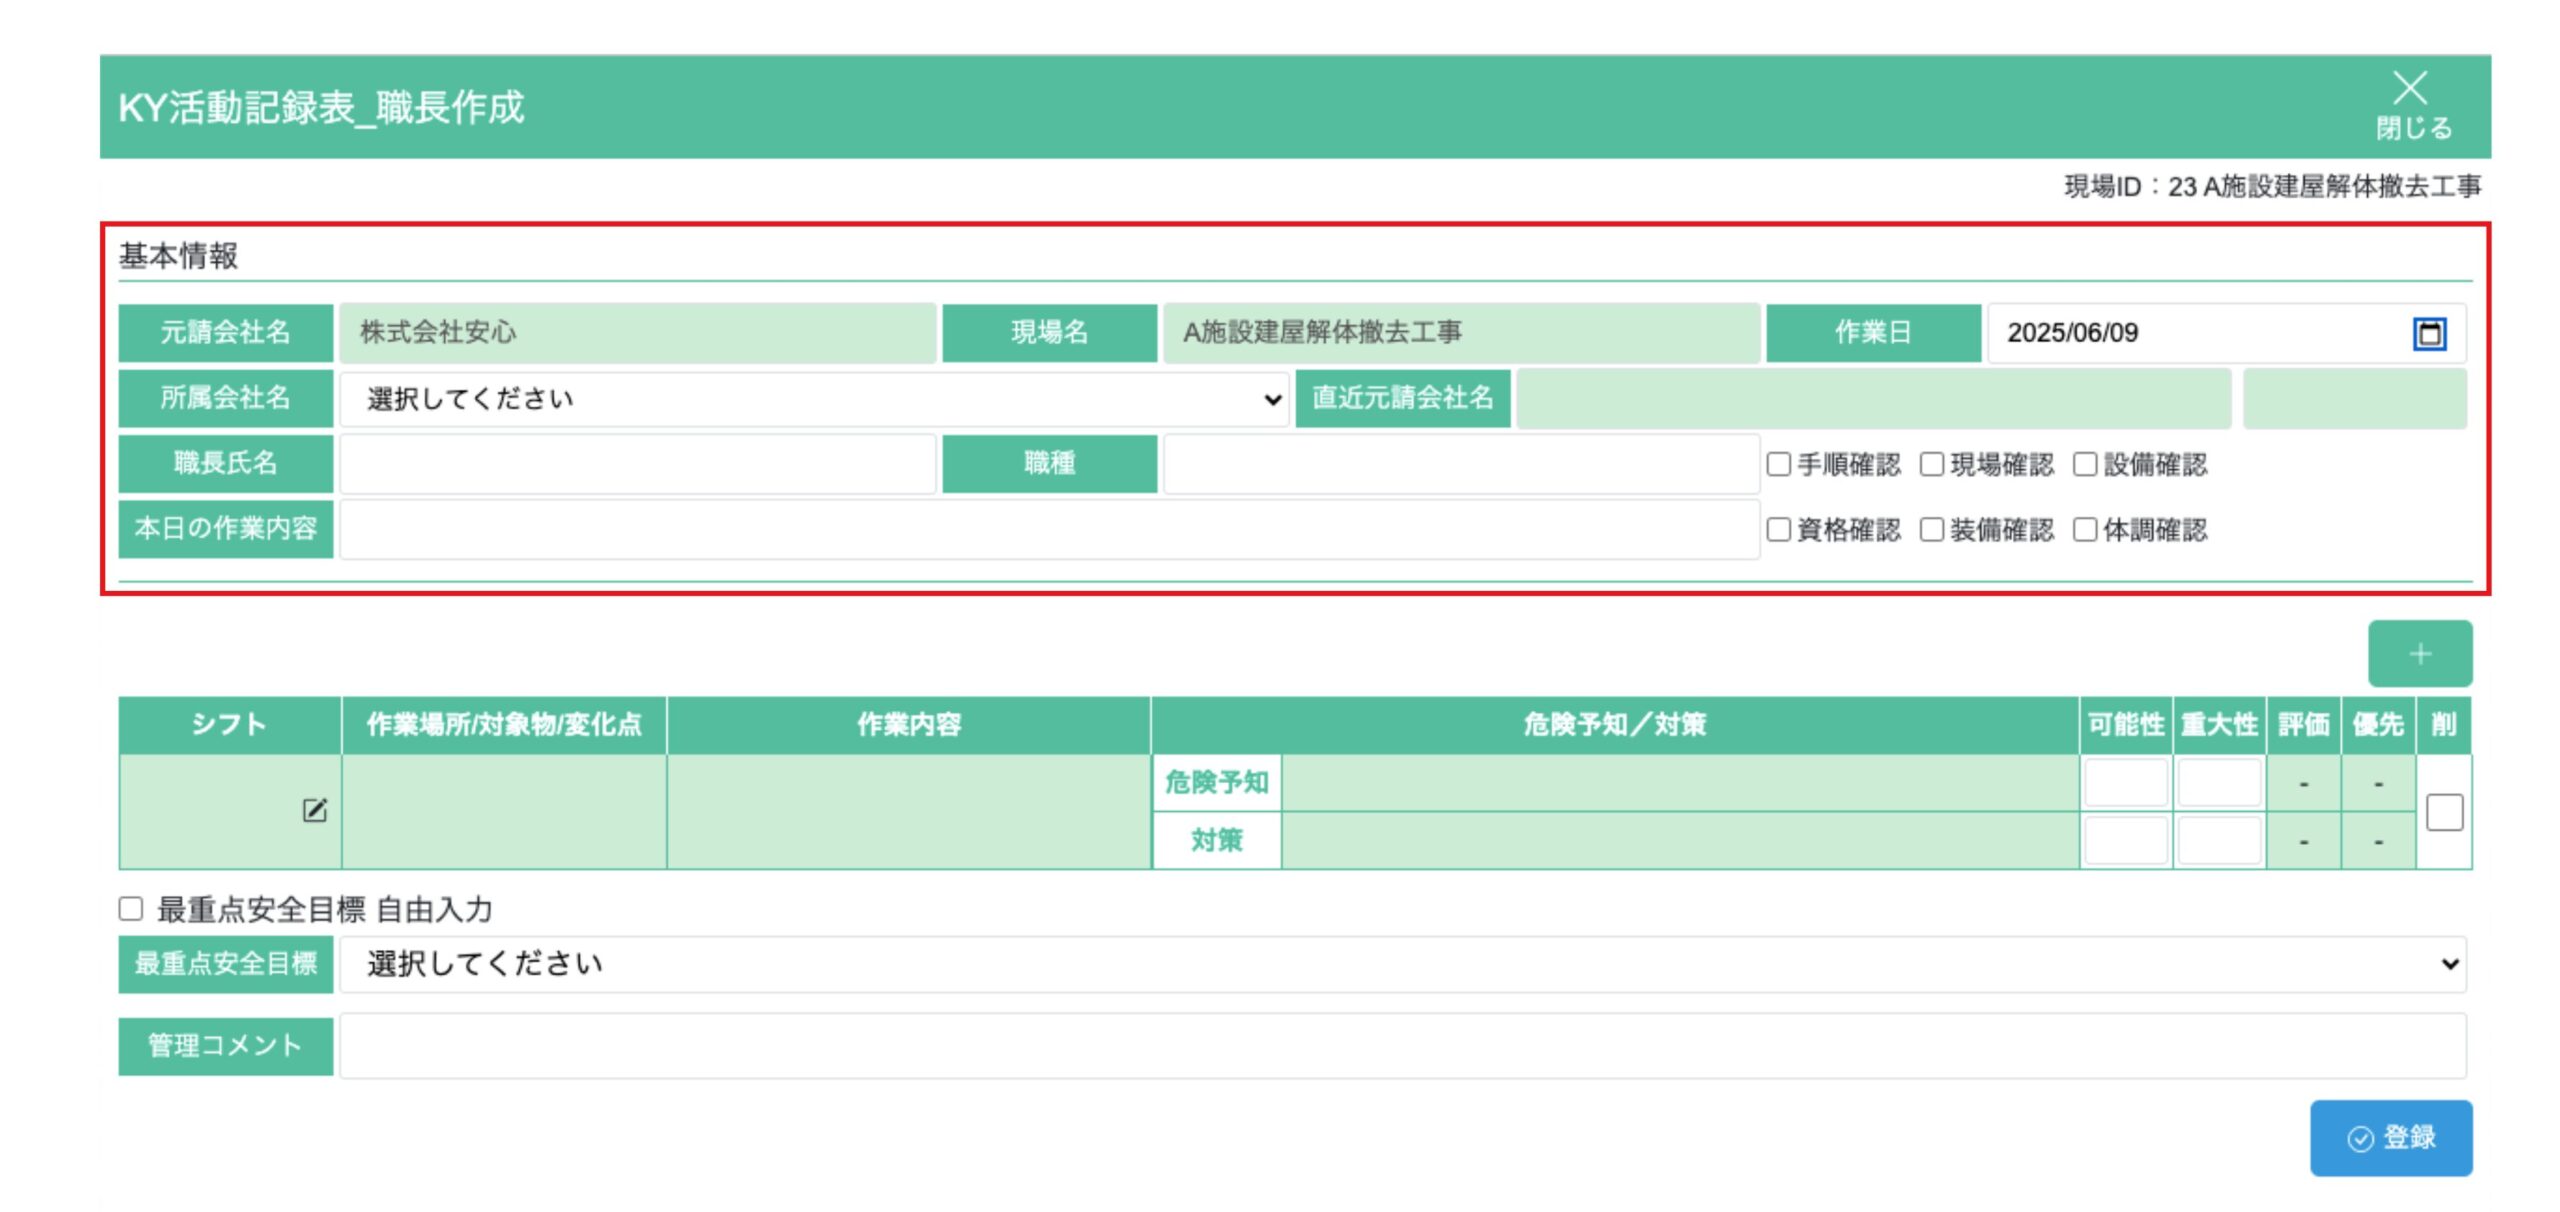The width and height of the screenshot is (2560, 1212).
Task: Focus the 職種 input field
Action: click(1461, 464)
